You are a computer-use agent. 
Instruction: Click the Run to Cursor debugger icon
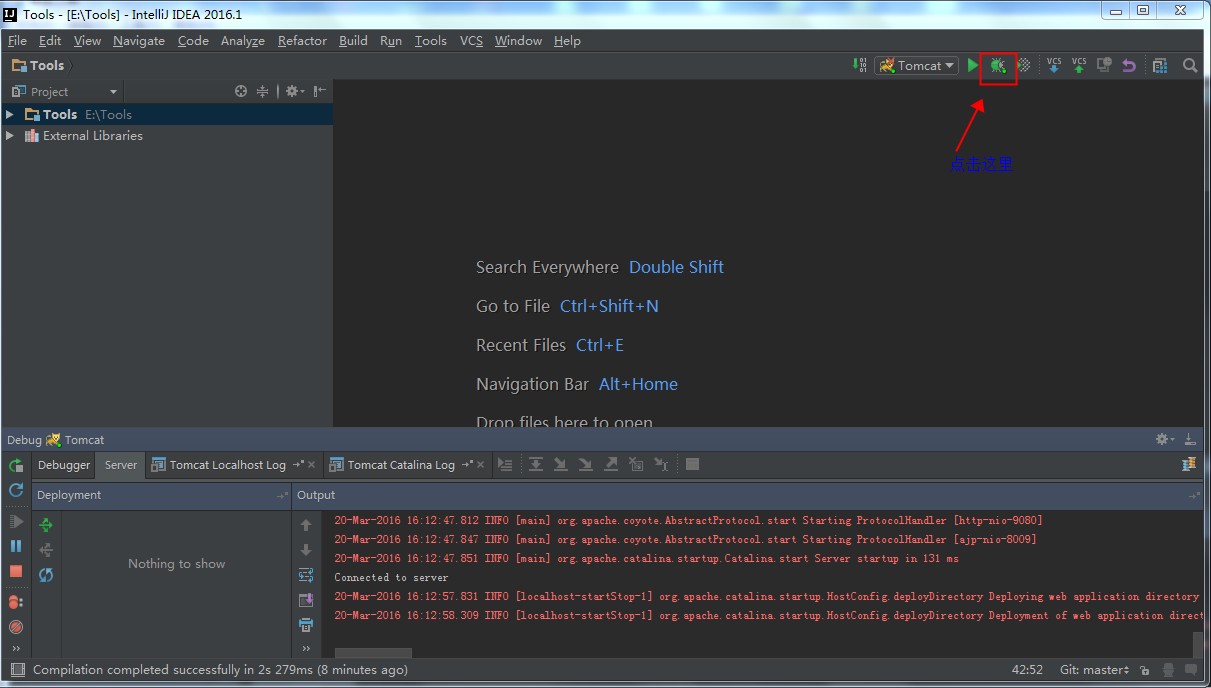tap(661, 464)
